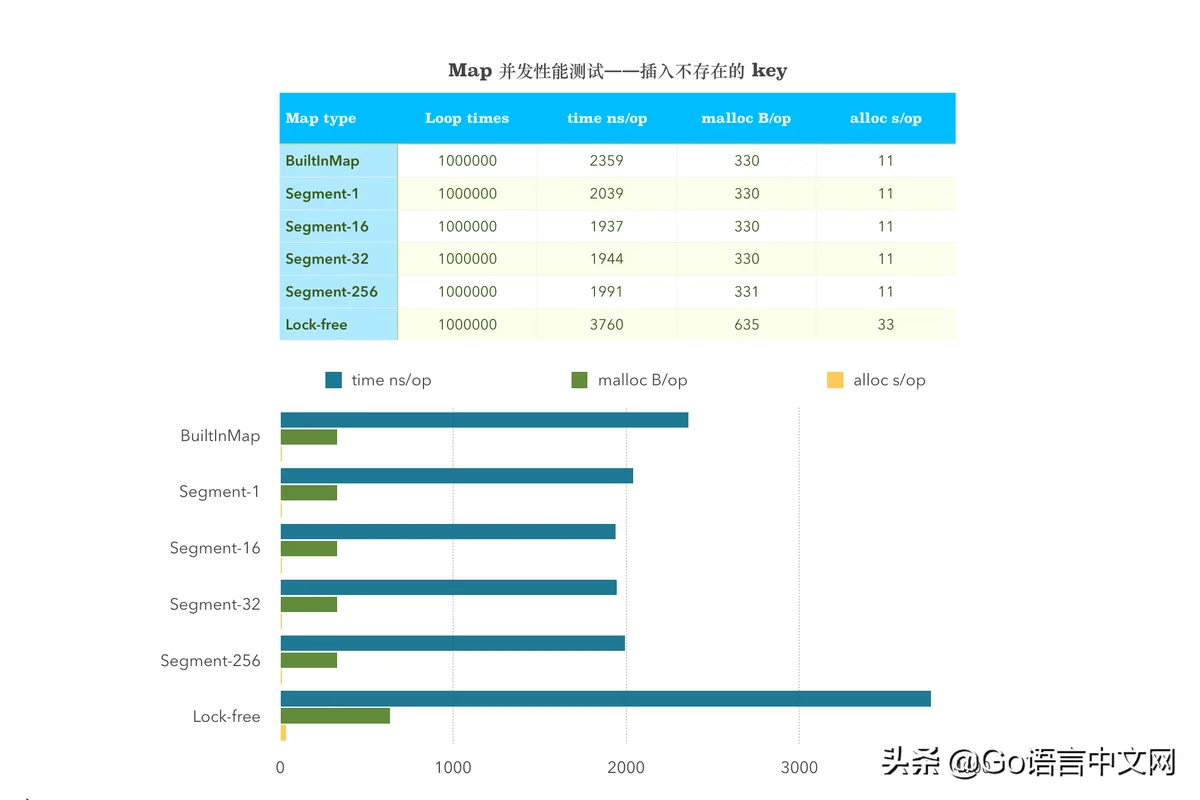1200x800 pixels.
Task: Click the green malloc bar for Lock-free
Action: (335, 716)
